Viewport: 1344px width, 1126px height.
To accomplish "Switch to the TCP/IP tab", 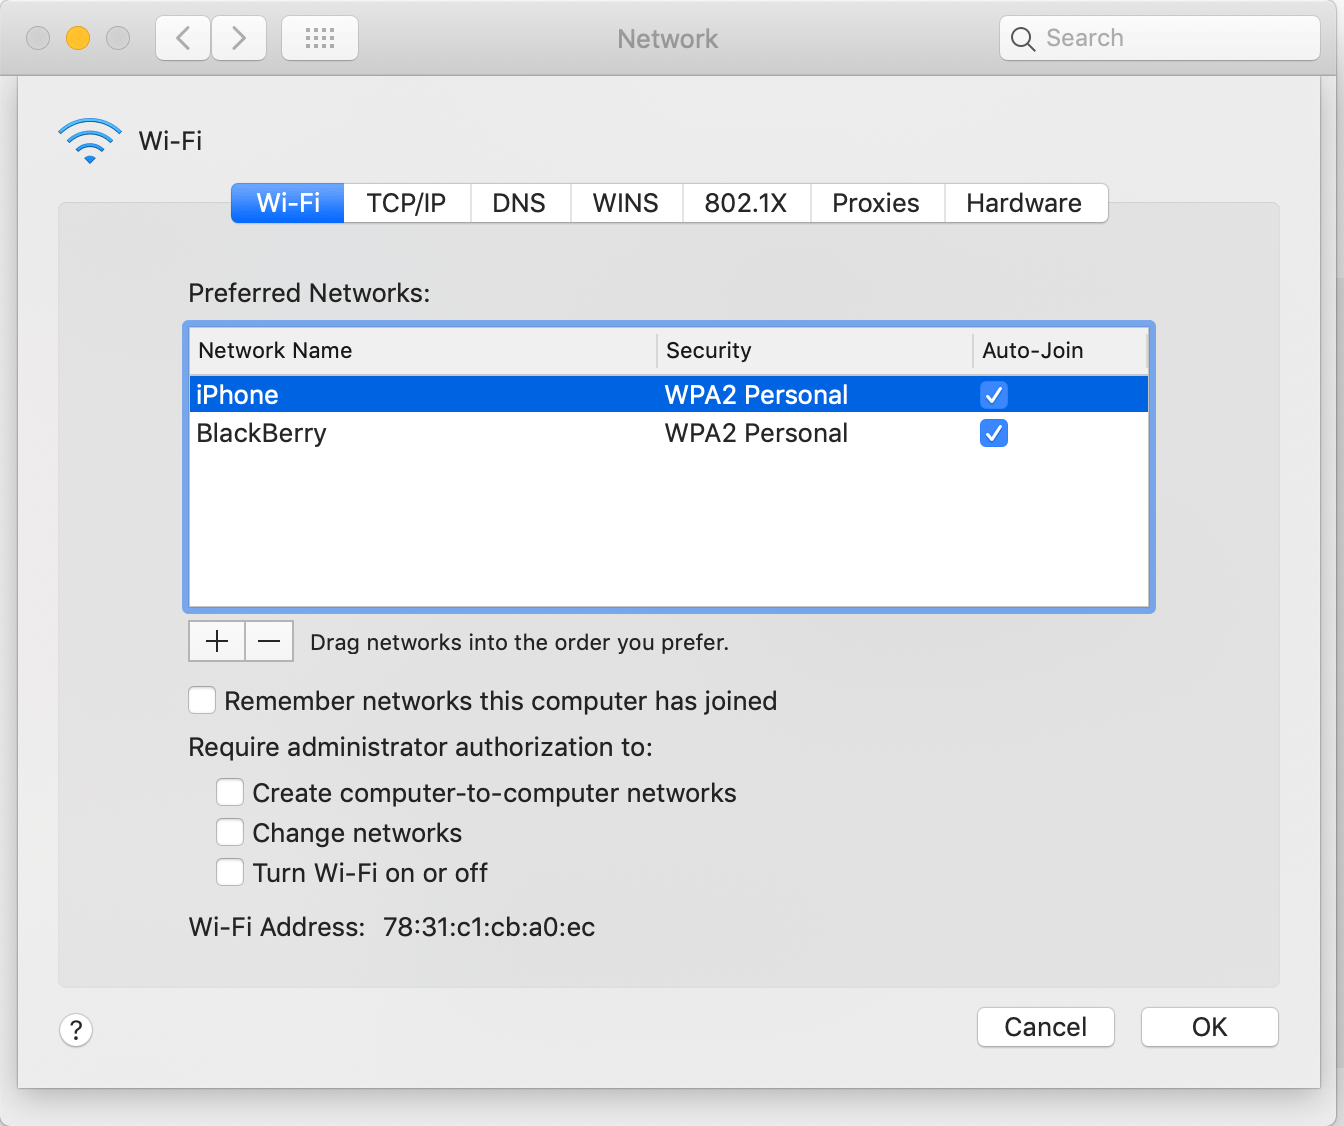I will coord(406,203).
